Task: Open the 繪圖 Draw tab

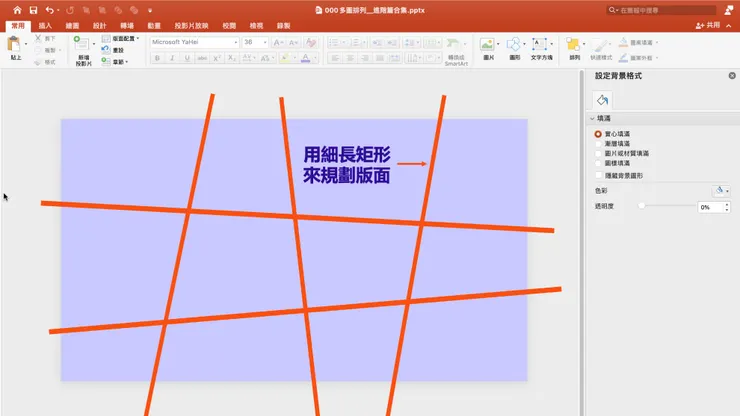Action: pos(72,26)
